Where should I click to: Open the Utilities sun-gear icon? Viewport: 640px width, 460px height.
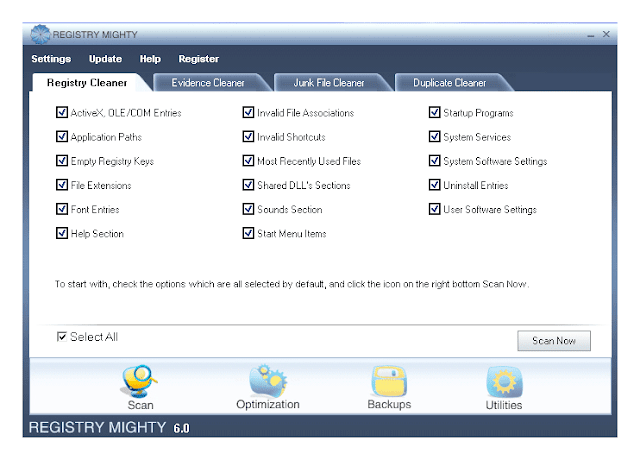pos(504,382)
